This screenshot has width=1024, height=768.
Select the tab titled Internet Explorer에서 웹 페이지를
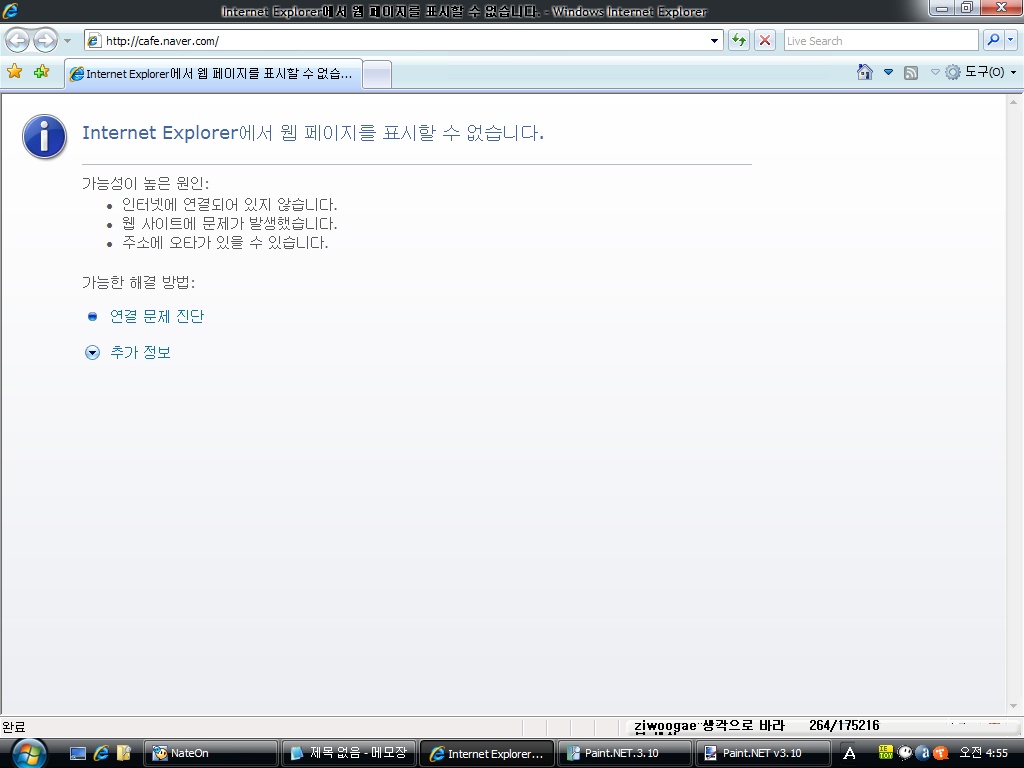[x=213, y=74]
